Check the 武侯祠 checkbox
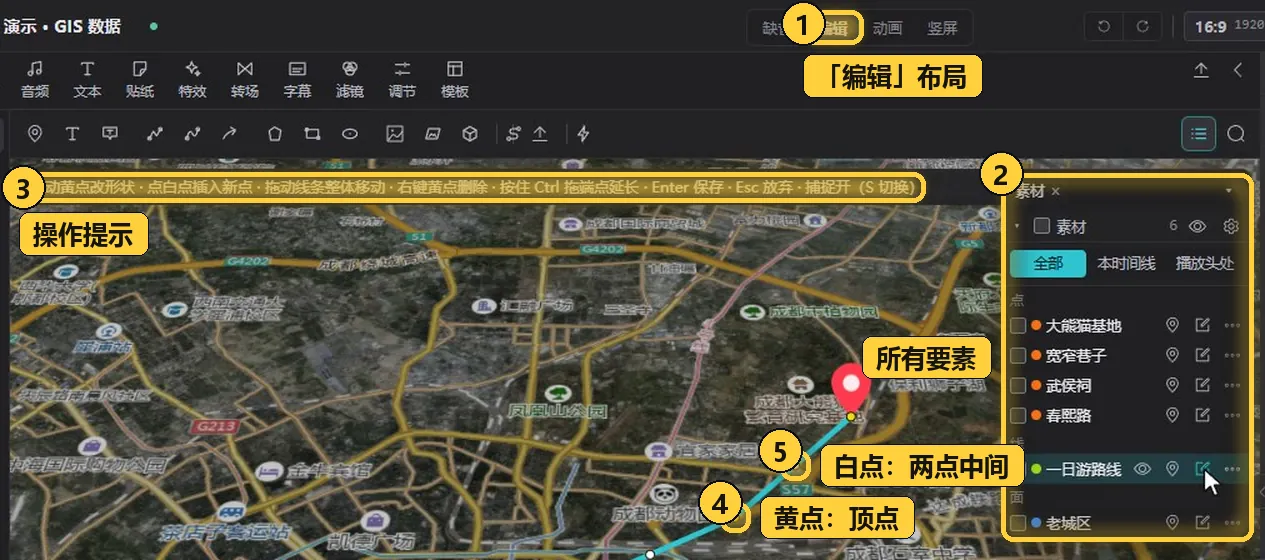 point(1018,385)
